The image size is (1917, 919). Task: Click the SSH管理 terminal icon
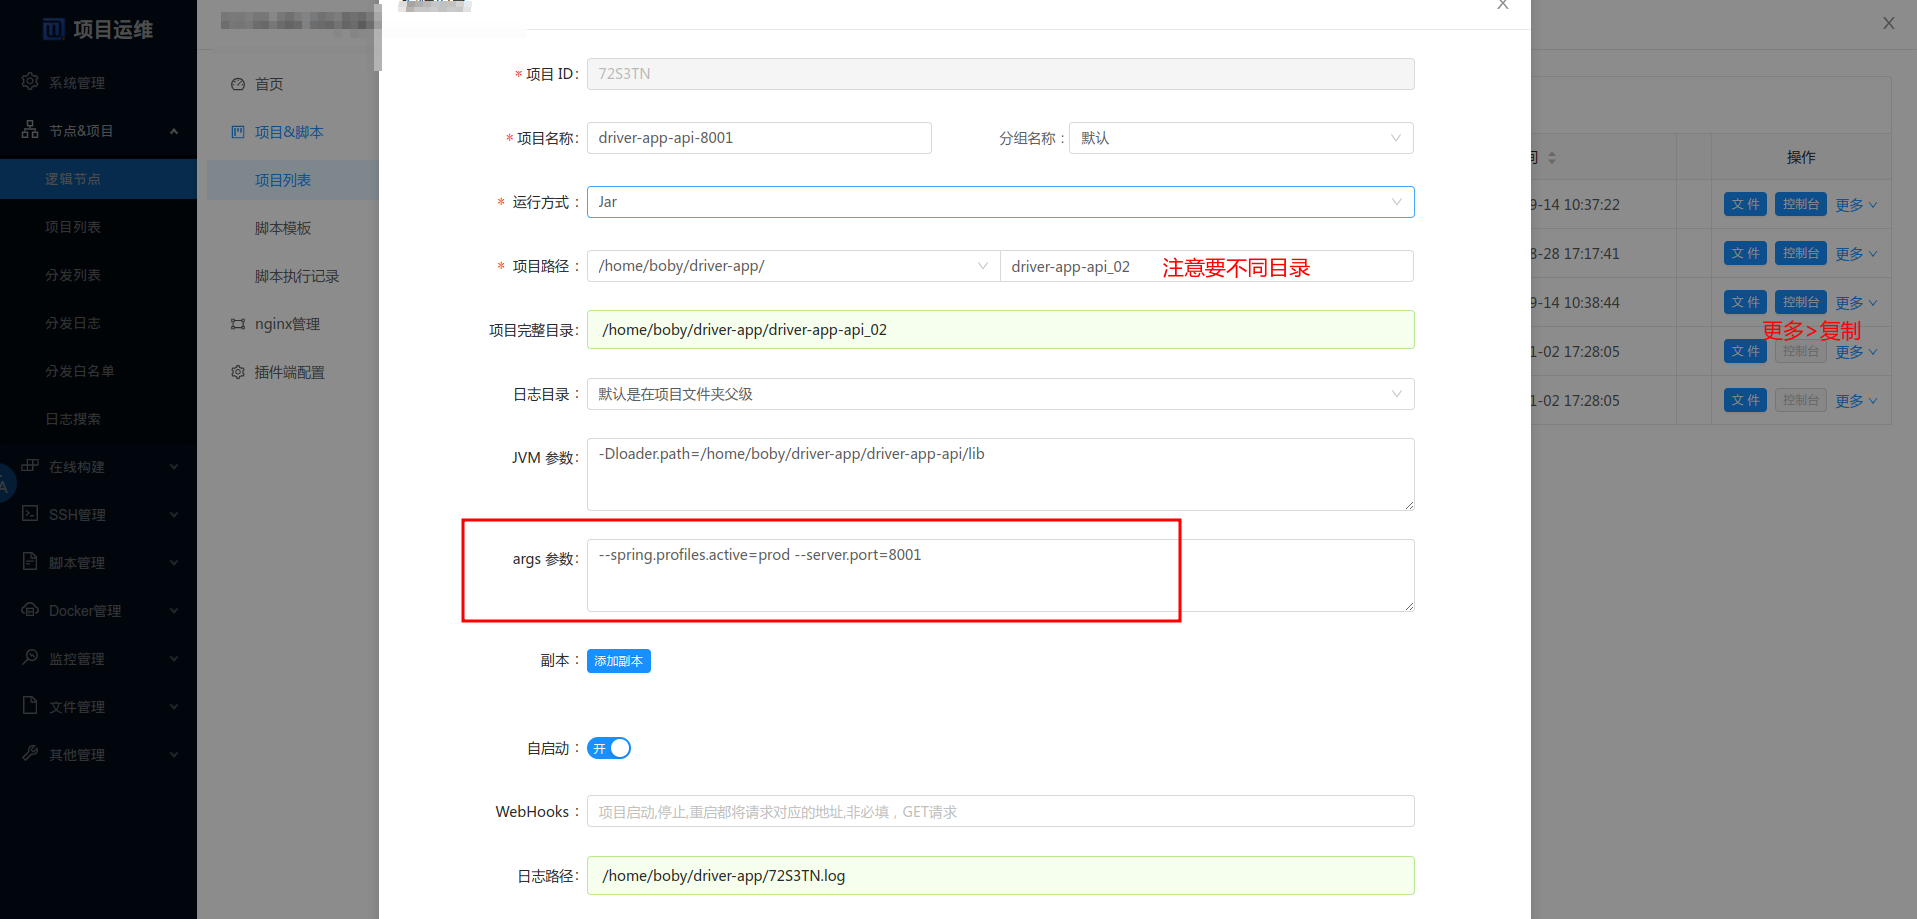point(30,513)
